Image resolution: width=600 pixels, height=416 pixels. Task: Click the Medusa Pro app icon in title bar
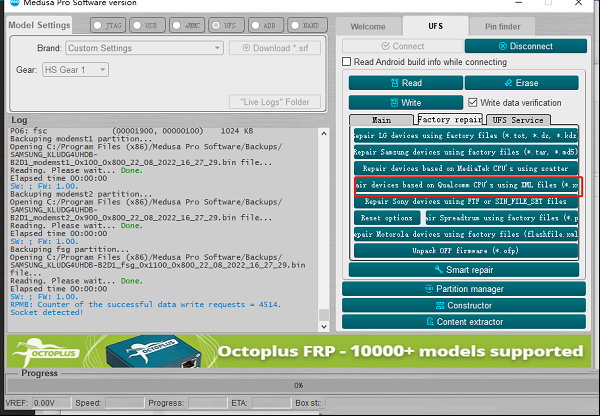click(14, 2)
